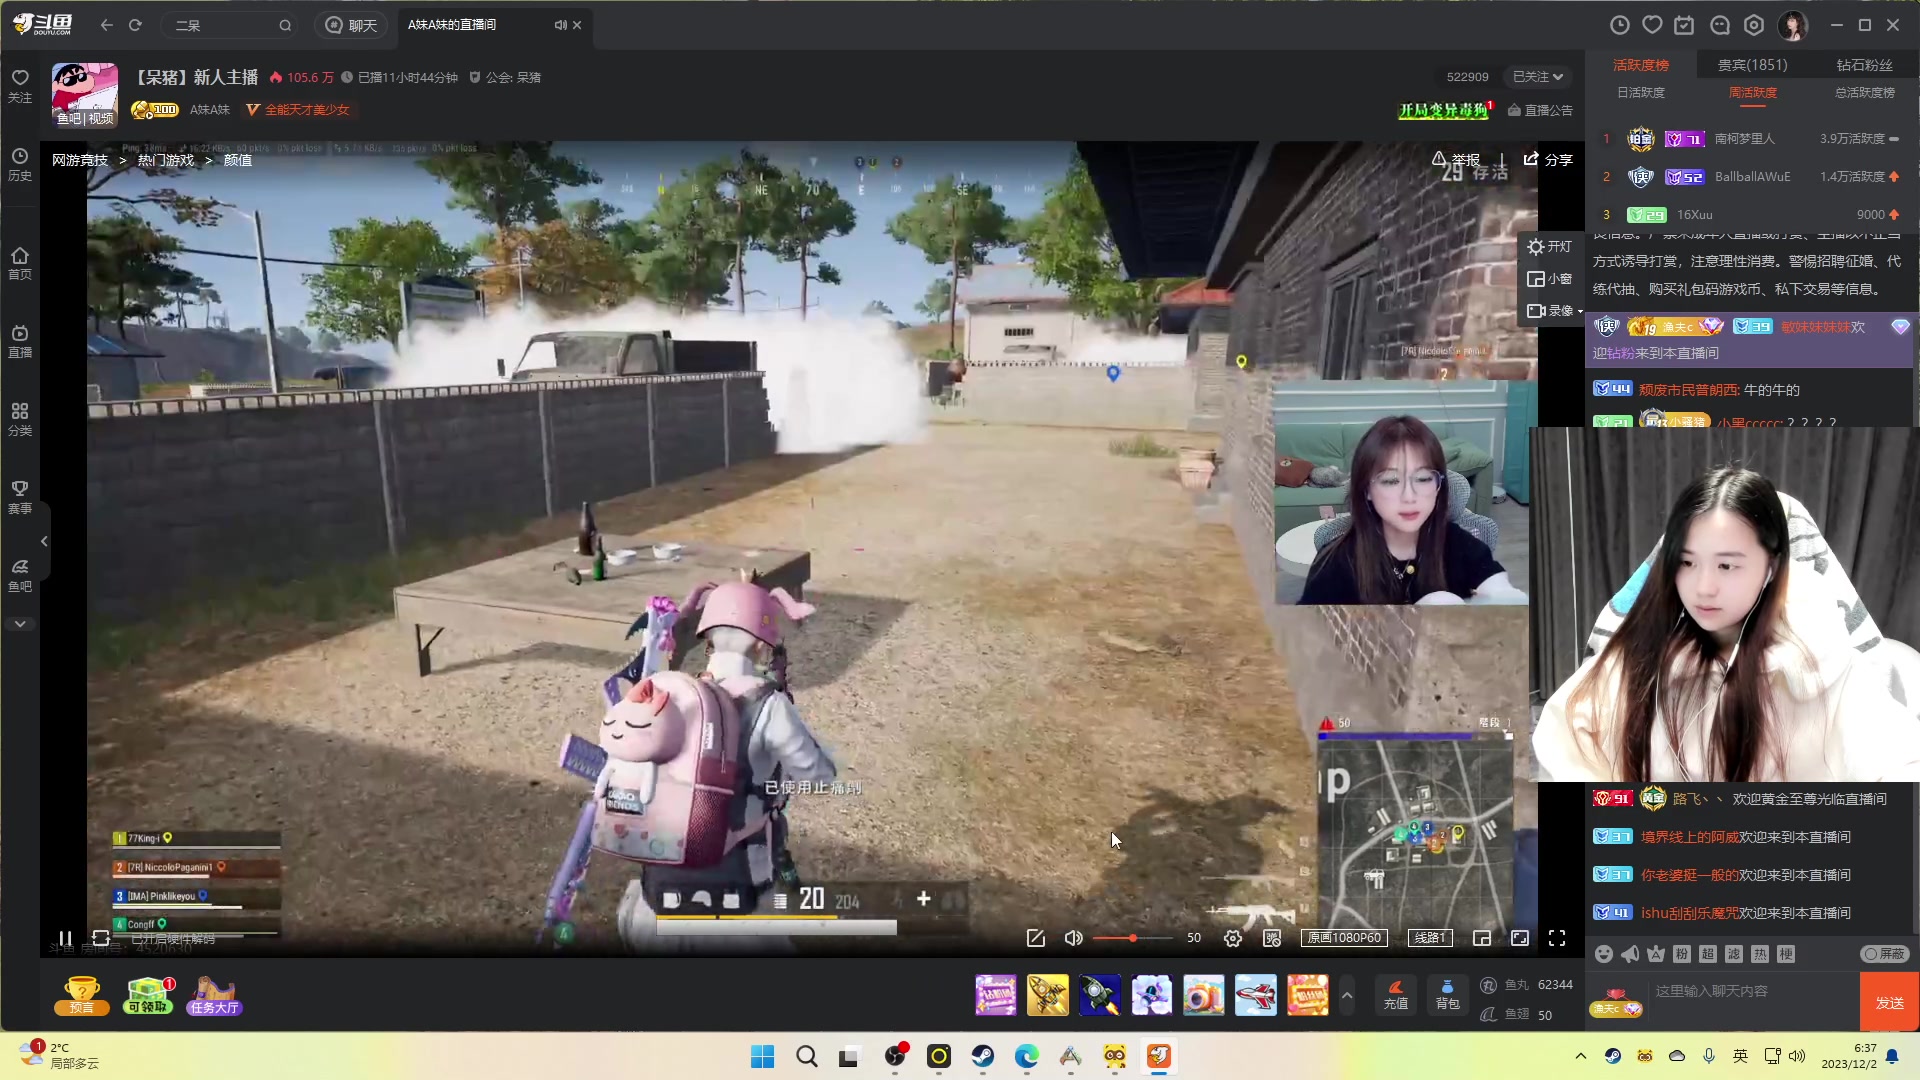Mute the player volume speaker

(x=1073, y=938)
